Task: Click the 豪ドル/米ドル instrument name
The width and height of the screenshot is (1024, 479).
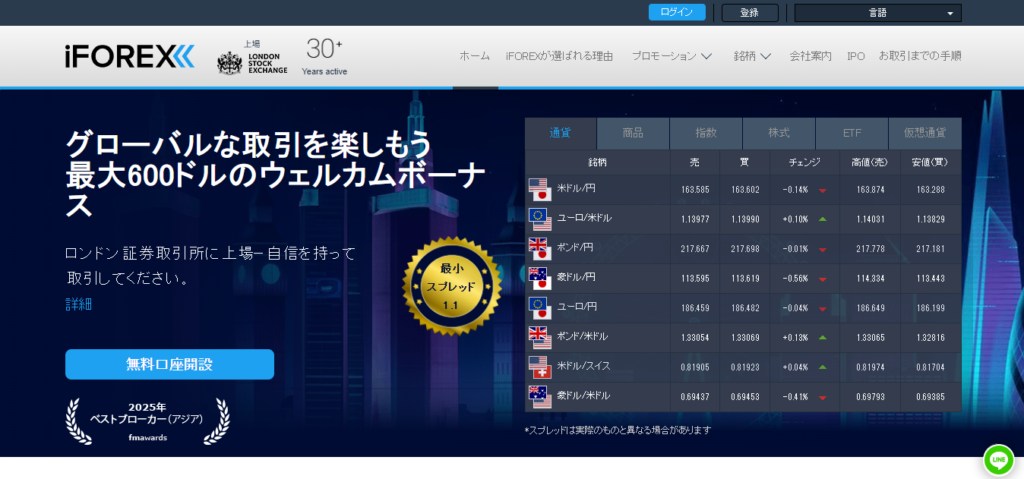Action: [x=584, y=395]
